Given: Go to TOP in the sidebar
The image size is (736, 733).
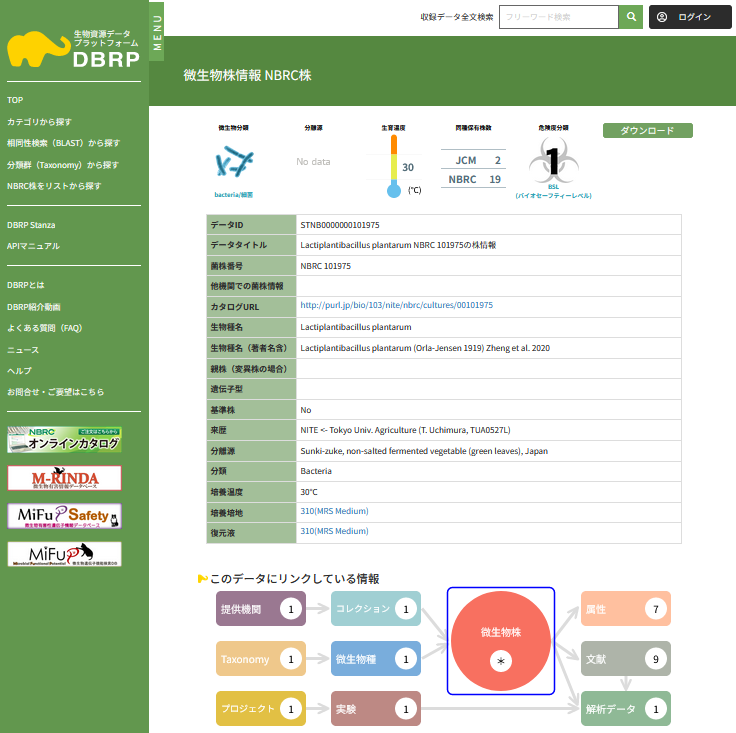Looking at the screenshot, I should [x=15, y=100].
